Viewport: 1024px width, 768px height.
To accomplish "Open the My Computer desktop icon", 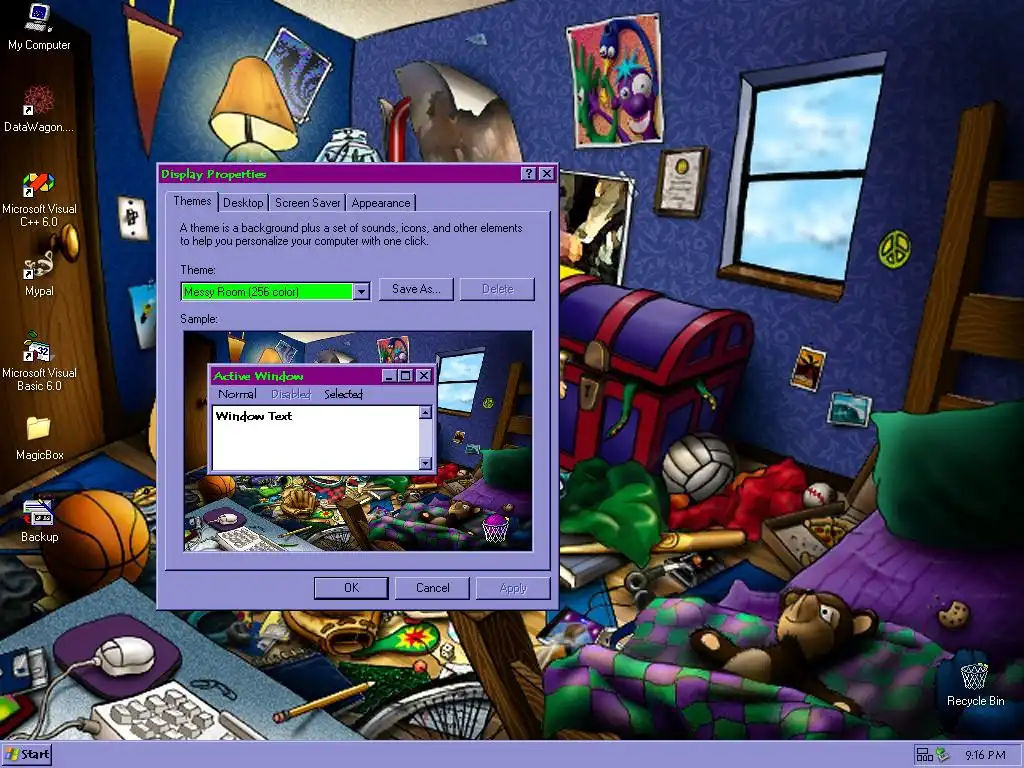I will (x=39, y=27).
